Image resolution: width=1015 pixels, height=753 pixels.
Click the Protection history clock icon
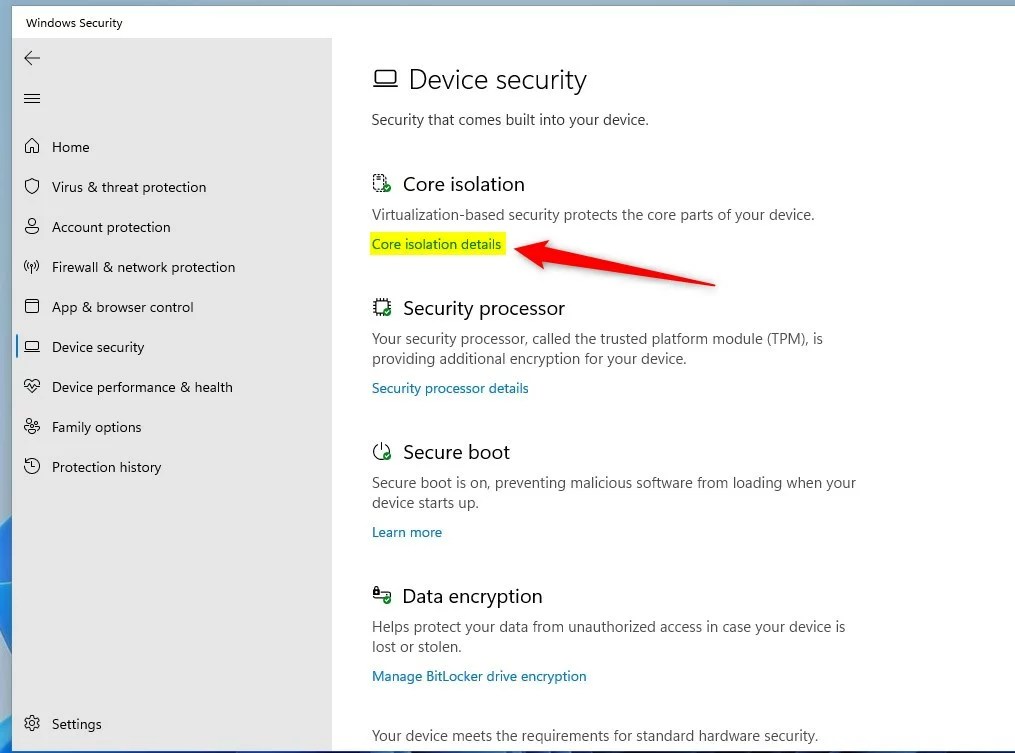tap(32, 467)
